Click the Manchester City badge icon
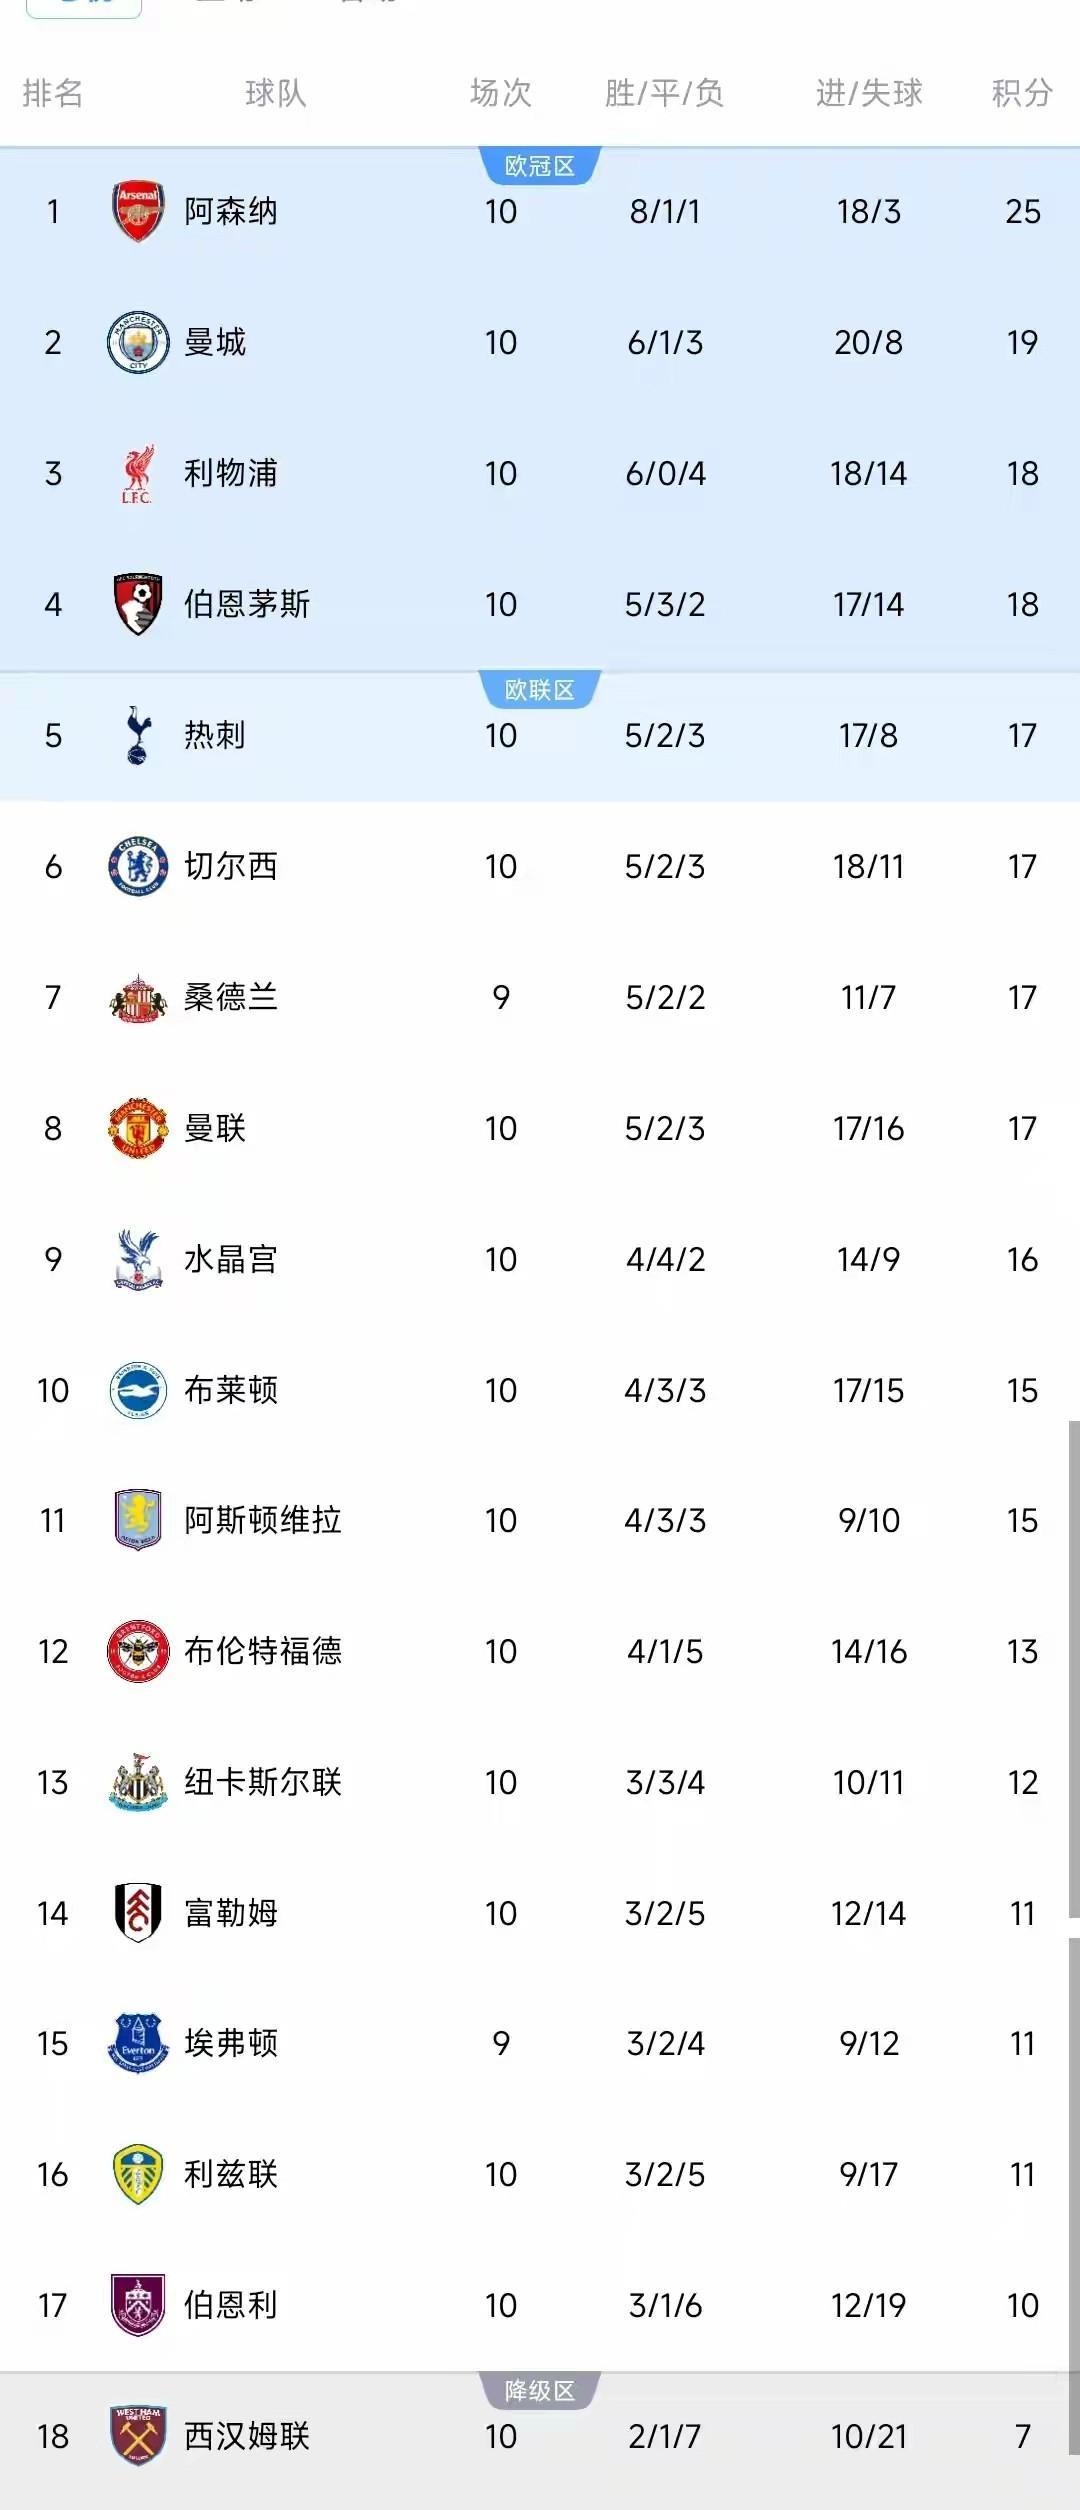Viewport: 1080px width, 2510px height. [x=138, y=342]
